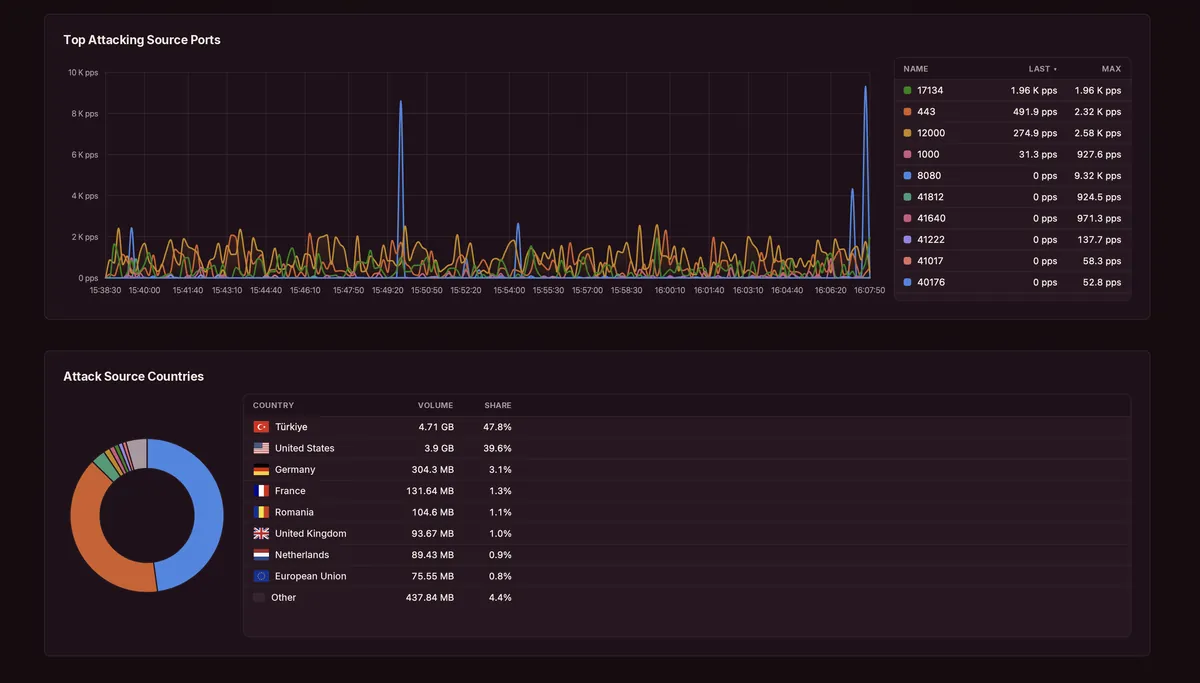Click the green Germany donut chart segment

click(x=106, y=465)
